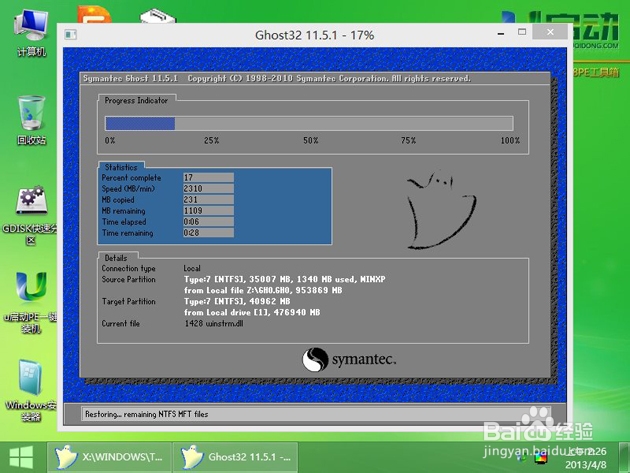Open the Recycle Bin desktop icon
Screen dimensions: 630x473
(31, 120)
